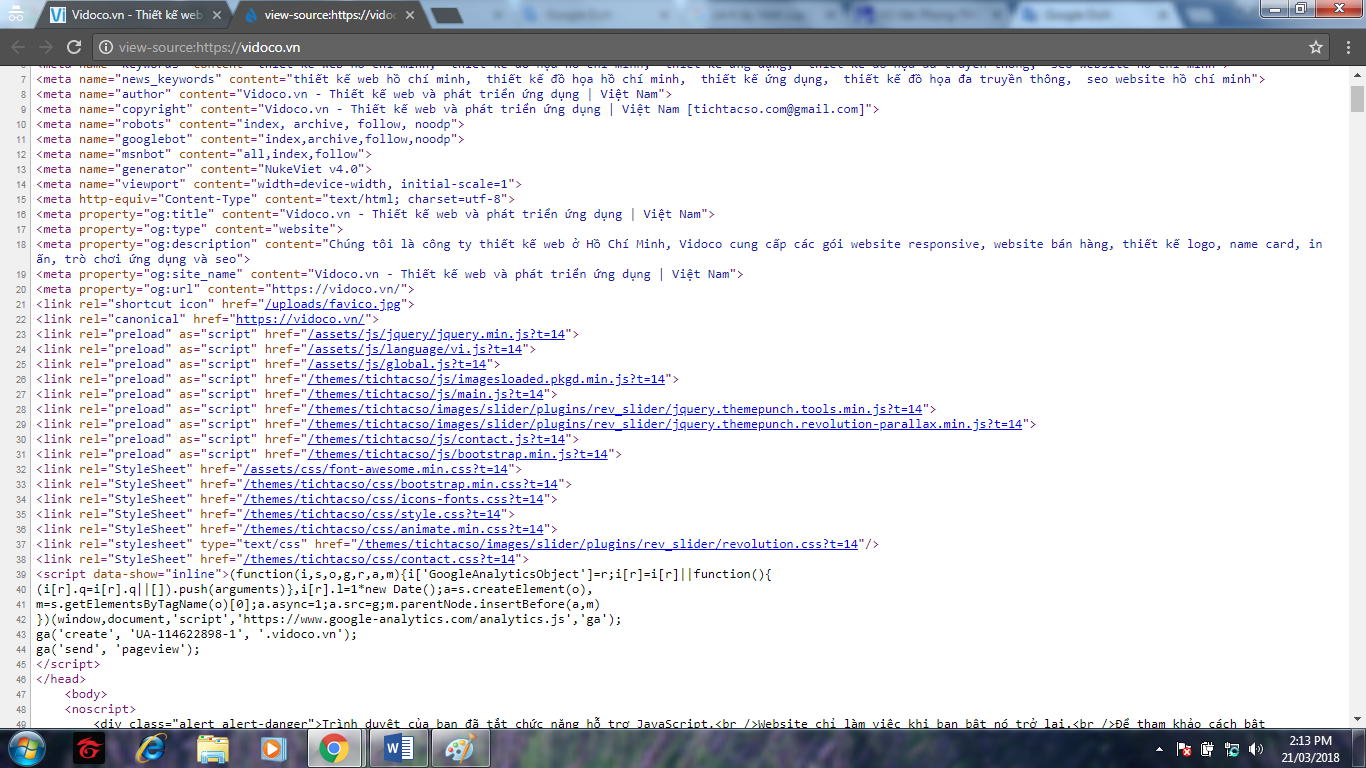Check the power icon in system tray
Viewport: 1366px width, 768px height.
pyautogui.click(x=1208, y=748)
